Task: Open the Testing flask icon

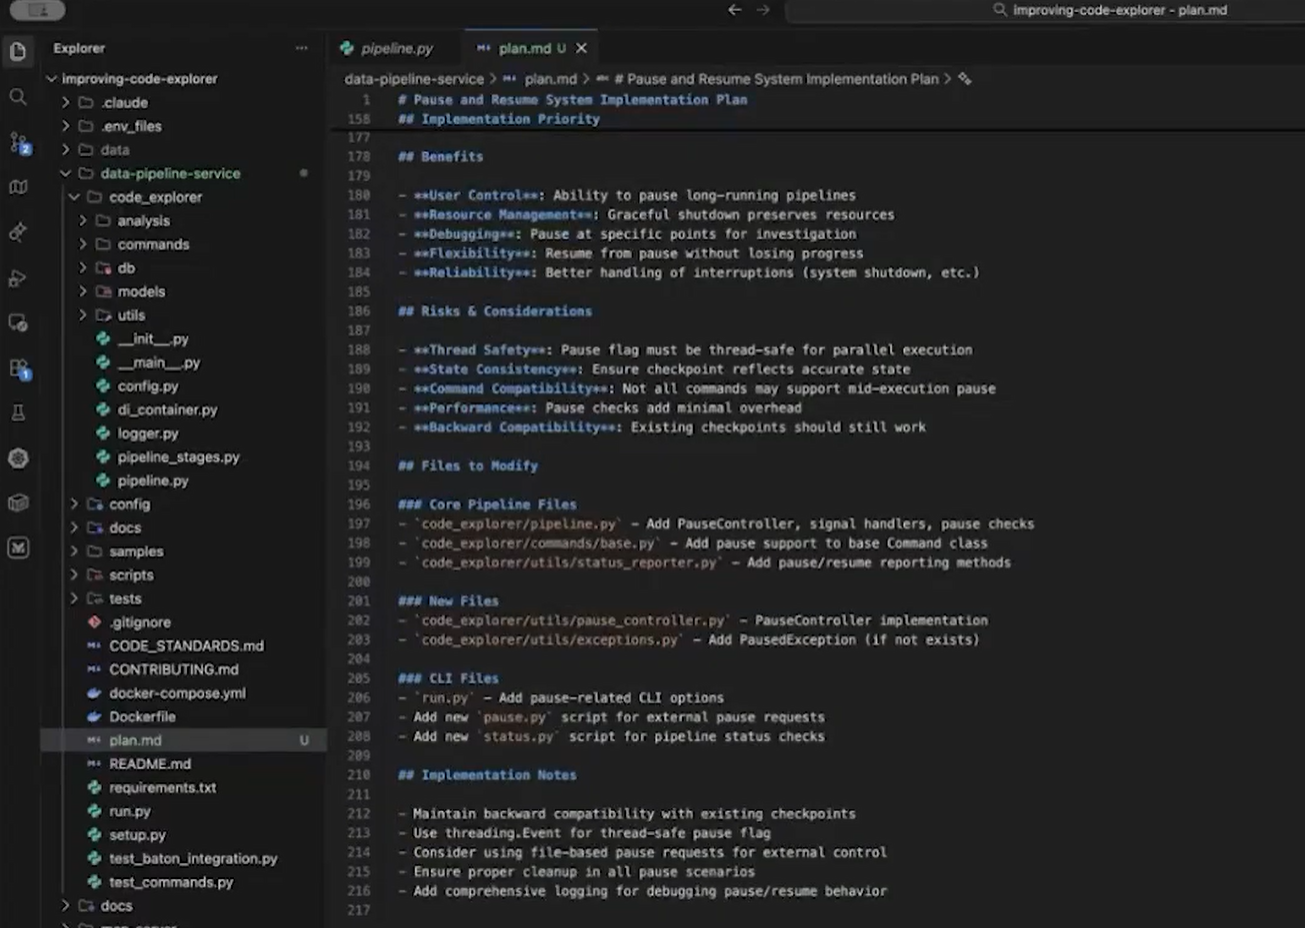Action: (x=18, y=413)
